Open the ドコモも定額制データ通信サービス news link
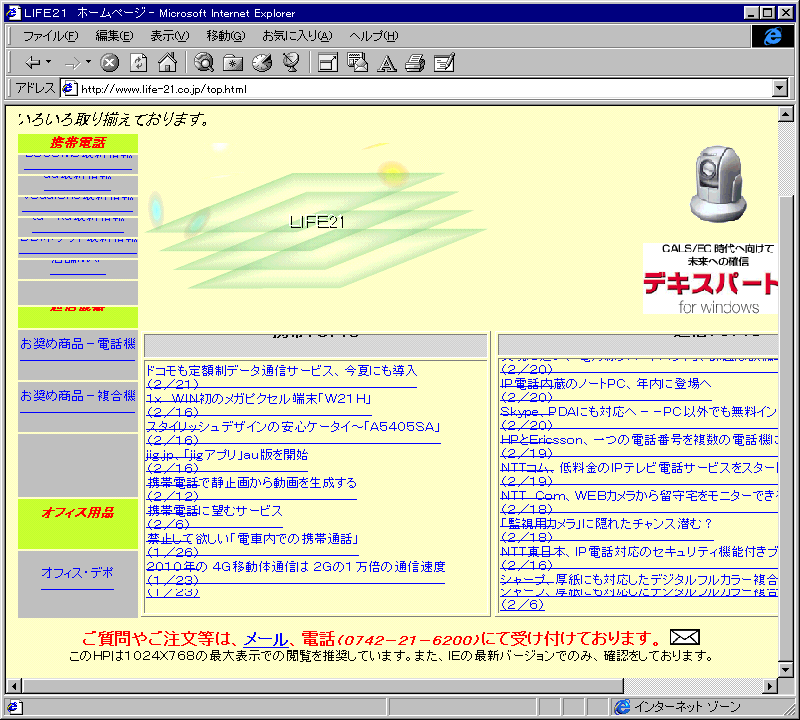Screen dimensions: 800x720 282,371
